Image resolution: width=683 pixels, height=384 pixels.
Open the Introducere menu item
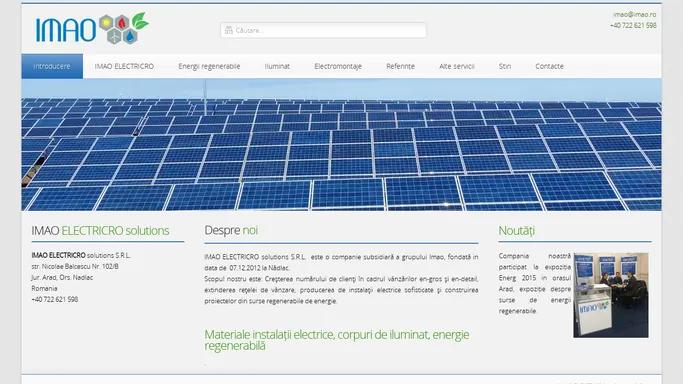pyautogui.click(x=52, y=66)
